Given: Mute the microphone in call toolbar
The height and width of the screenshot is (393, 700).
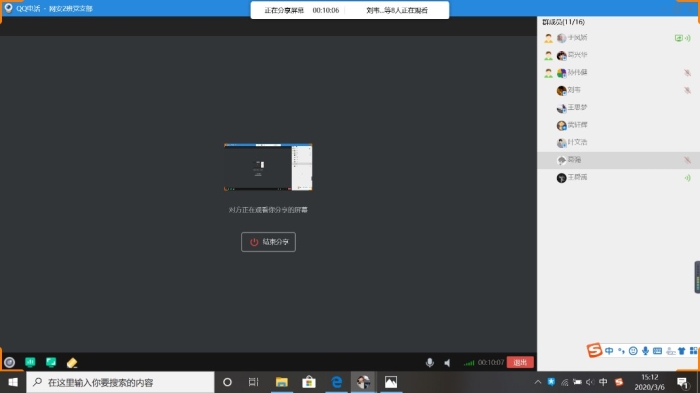Looking at the screenshot, I should (x=429, y=363).
